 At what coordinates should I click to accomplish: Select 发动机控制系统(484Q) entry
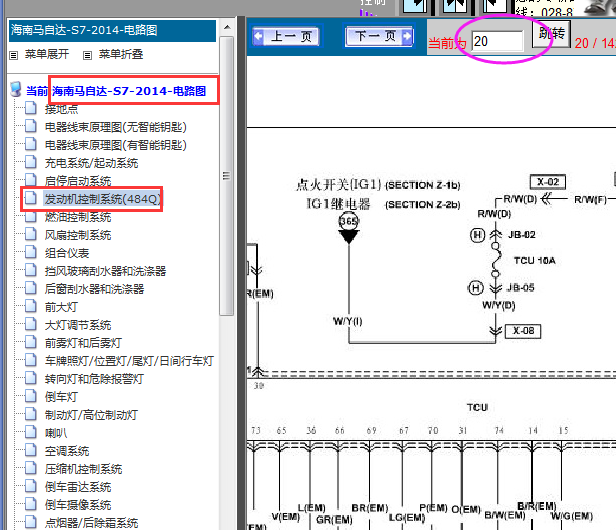click(x=102, y=199)
